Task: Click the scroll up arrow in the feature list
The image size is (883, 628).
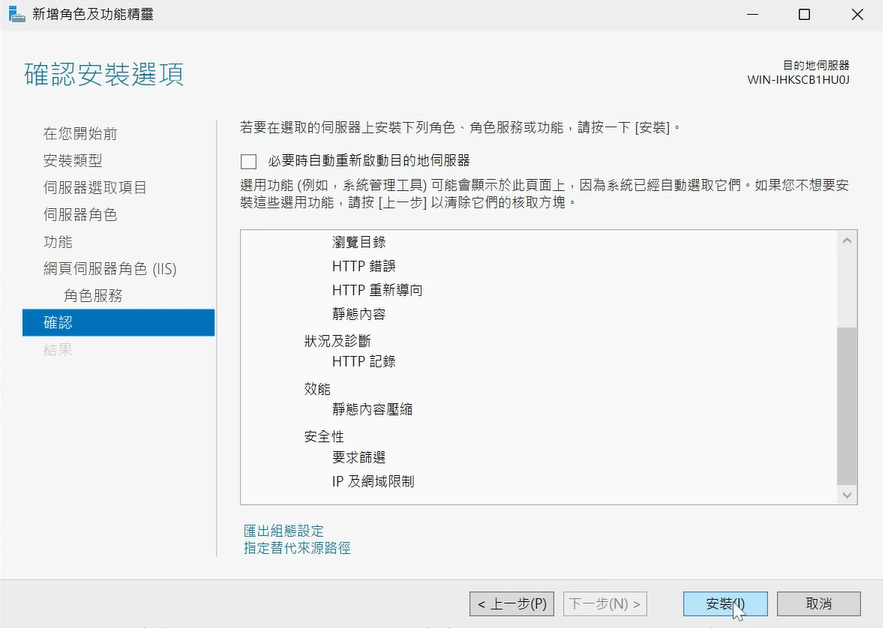Action: click(x=847, y=241)
